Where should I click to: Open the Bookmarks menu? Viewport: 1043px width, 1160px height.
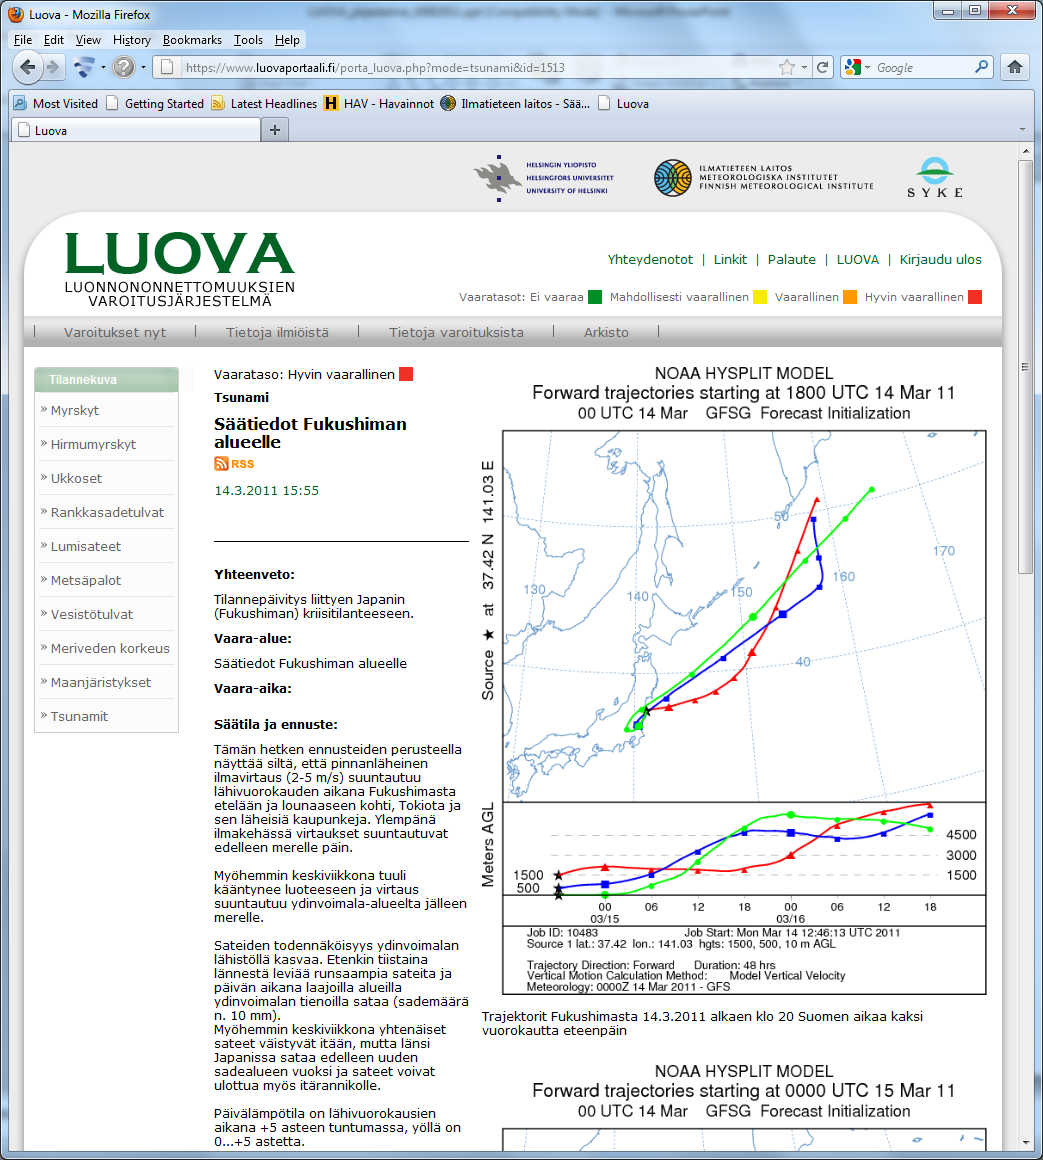pyautogui.click(x=192, y=40)
